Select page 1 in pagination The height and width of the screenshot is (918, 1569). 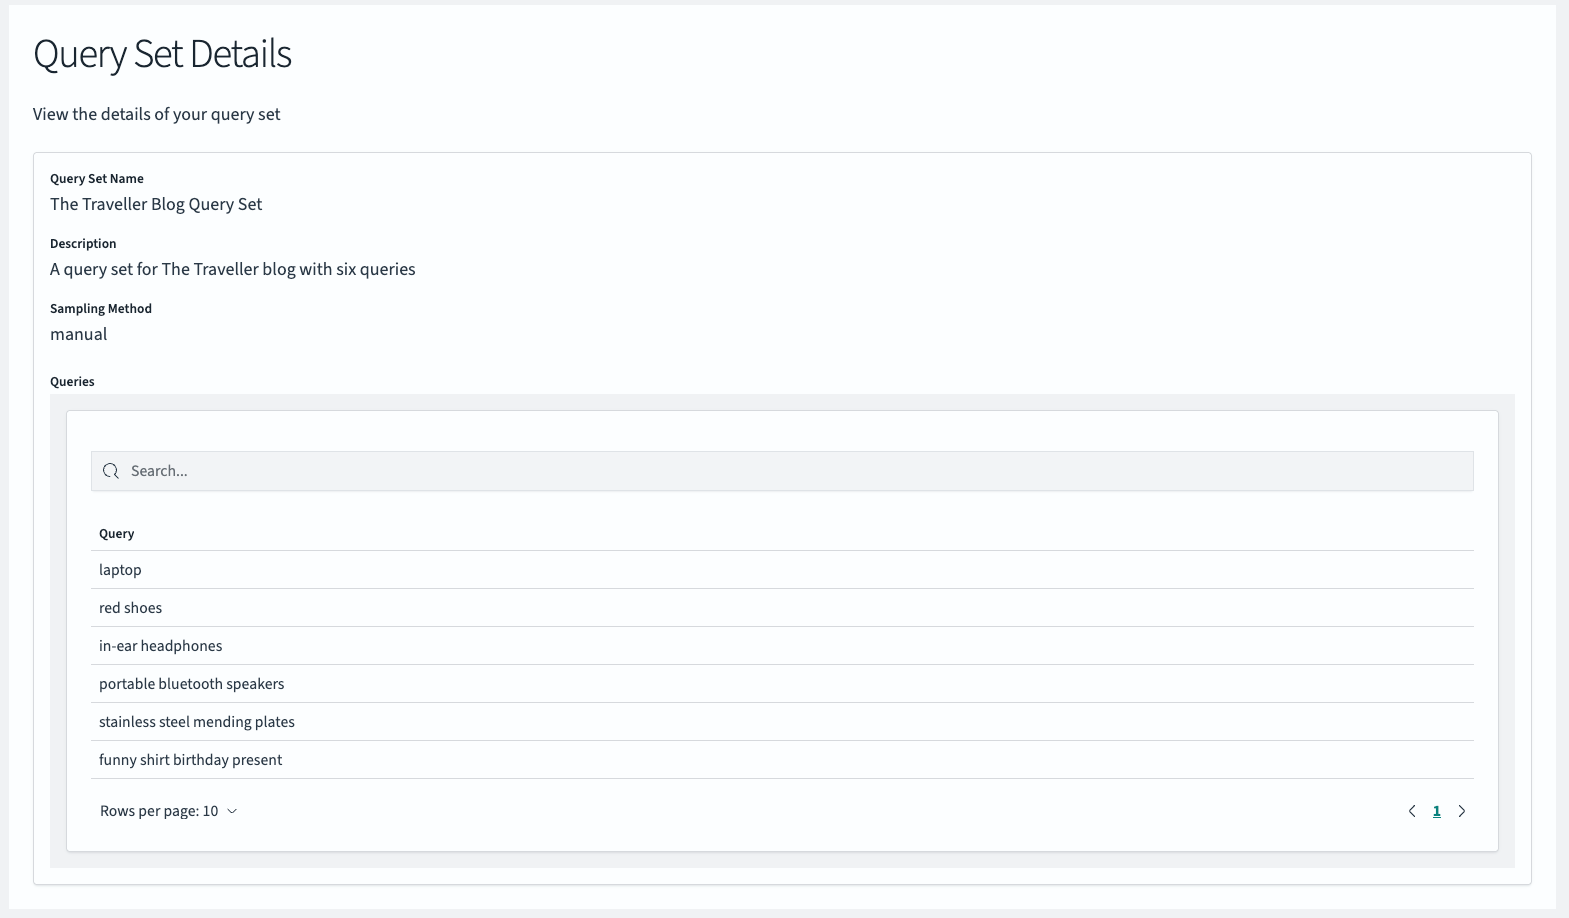[1437, 811]
